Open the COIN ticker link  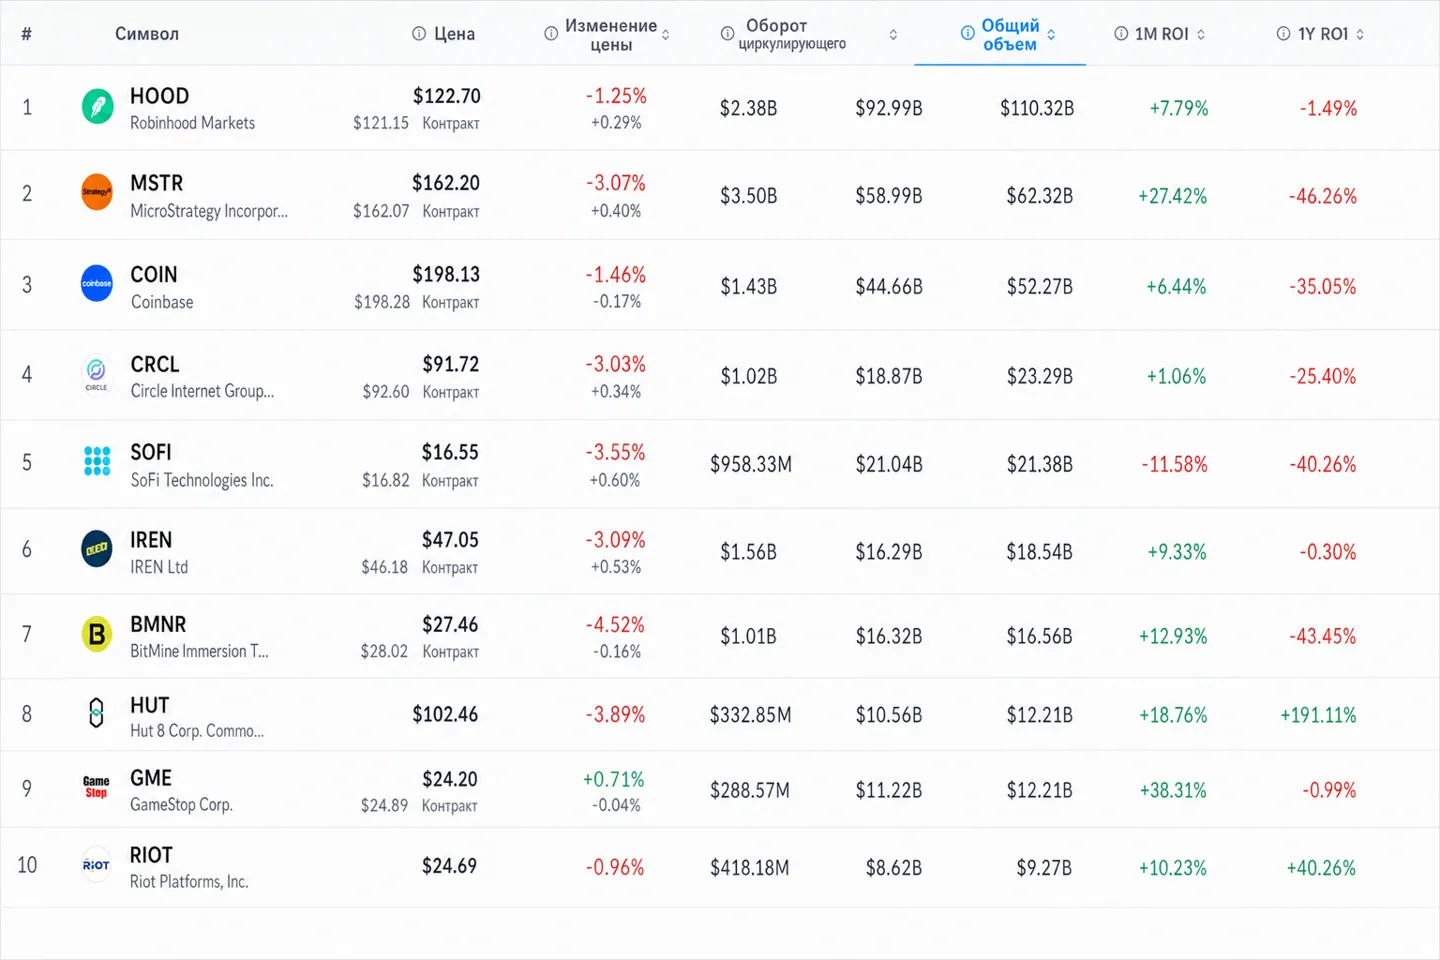tap(154, 274)
